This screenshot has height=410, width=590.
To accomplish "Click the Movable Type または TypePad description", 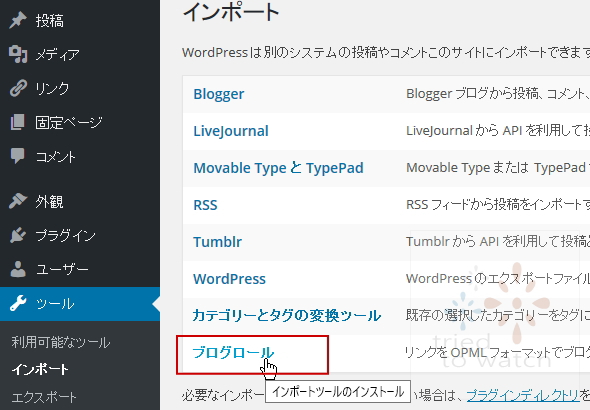I will [x=498, y=167].
